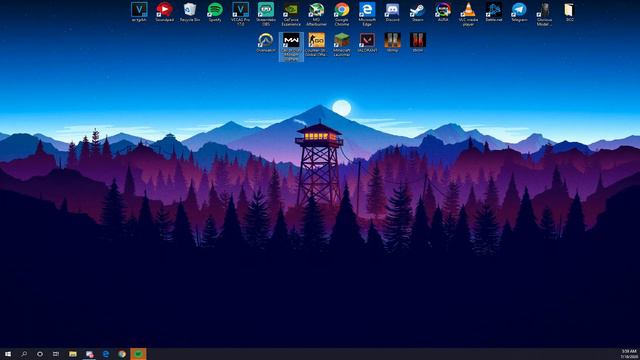Viewport: 640px width, 360px height.
Task: Open the Glorious Model desktop shortcut
Action: (x=544, y=14)
